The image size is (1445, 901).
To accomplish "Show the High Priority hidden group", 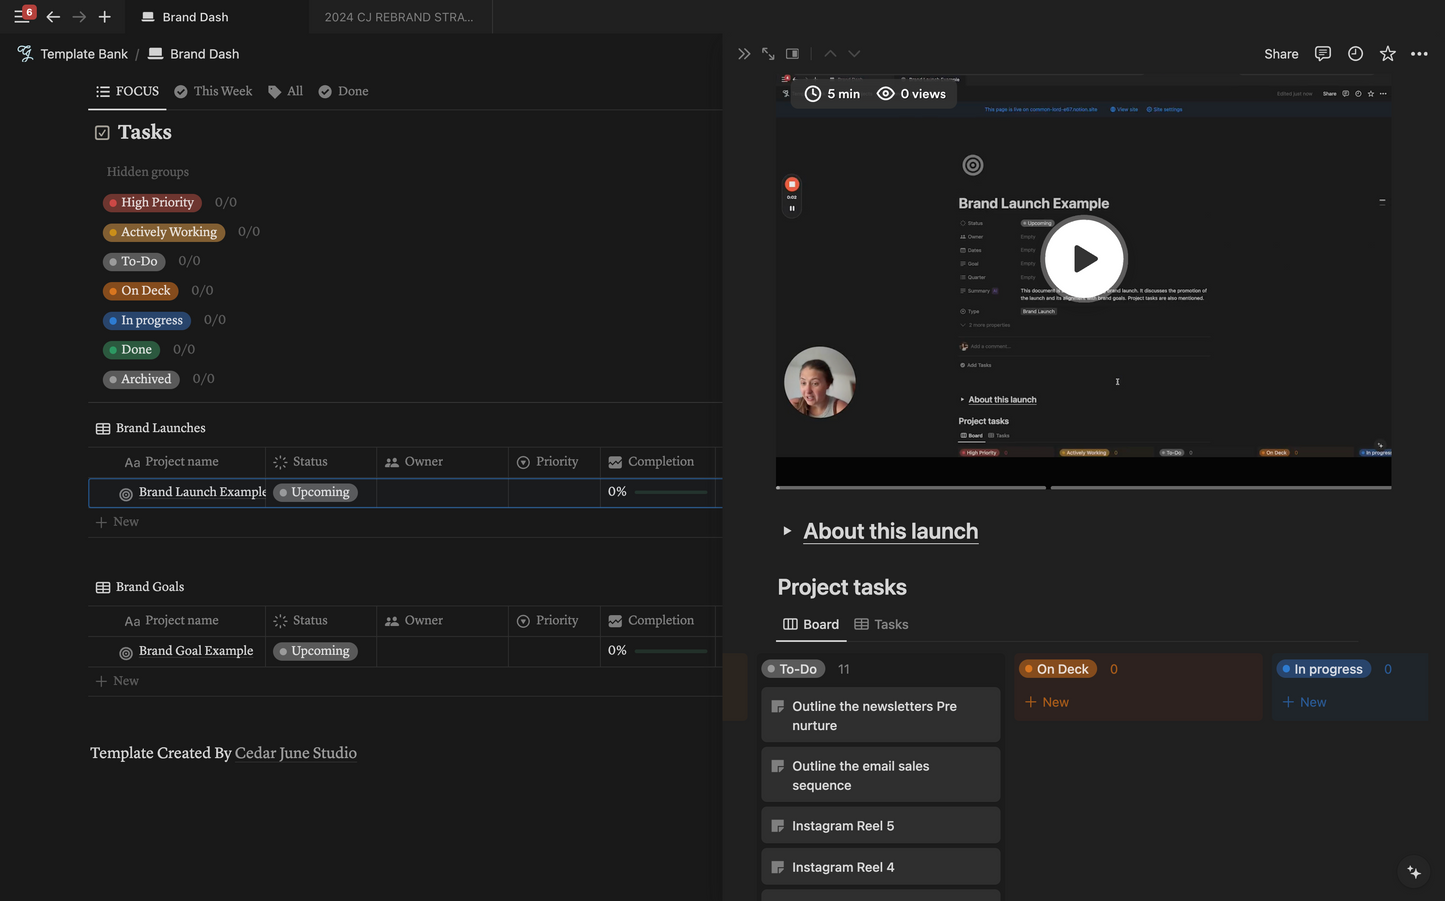I will click(x=152, y=202).
